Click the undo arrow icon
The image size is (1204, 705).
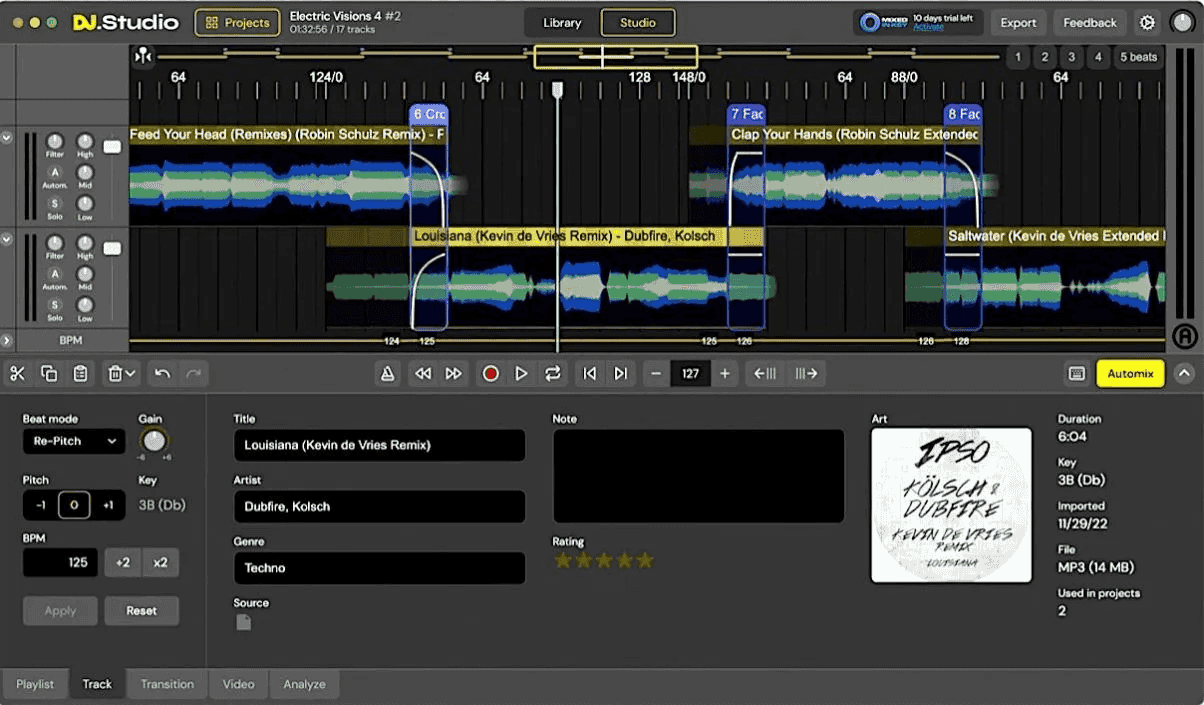162,373
